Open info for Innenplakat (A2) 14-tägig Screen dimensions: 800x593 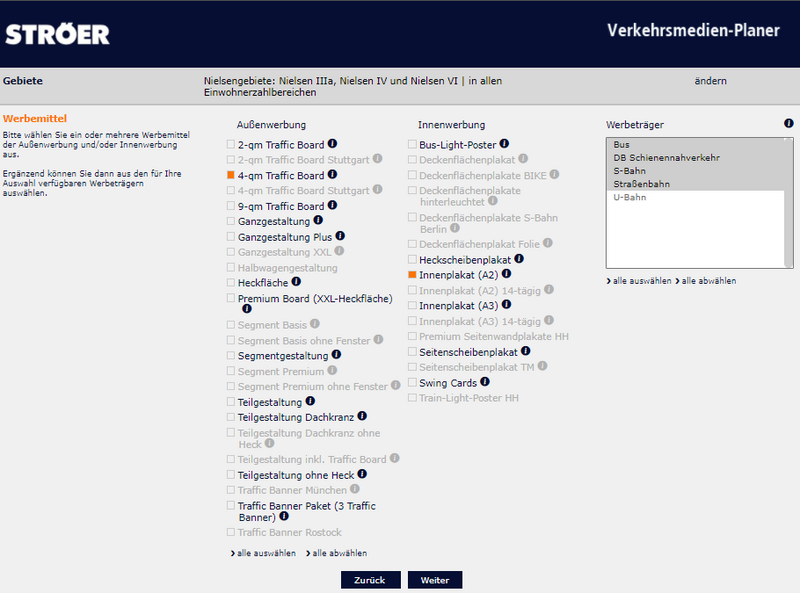[548, 289]
